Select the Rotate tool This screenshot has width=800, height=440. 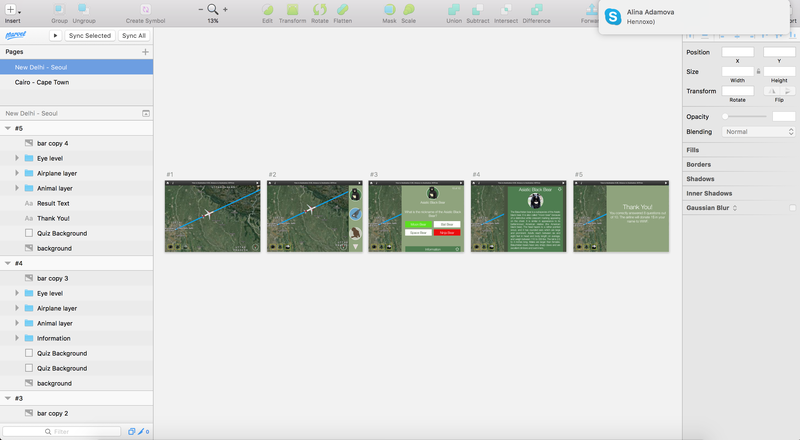pyautogui.click(x=319, y=9)
